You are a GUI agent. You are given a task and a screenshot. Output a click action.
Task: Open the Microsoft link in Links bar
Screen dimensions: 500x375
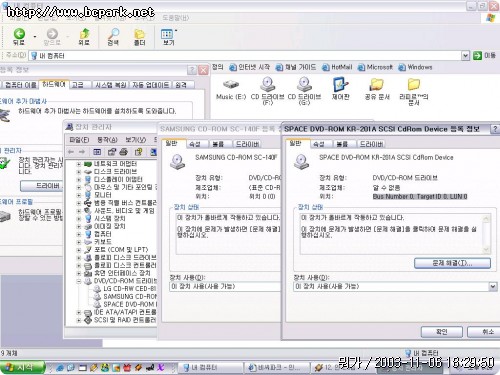tap(375, 67)
